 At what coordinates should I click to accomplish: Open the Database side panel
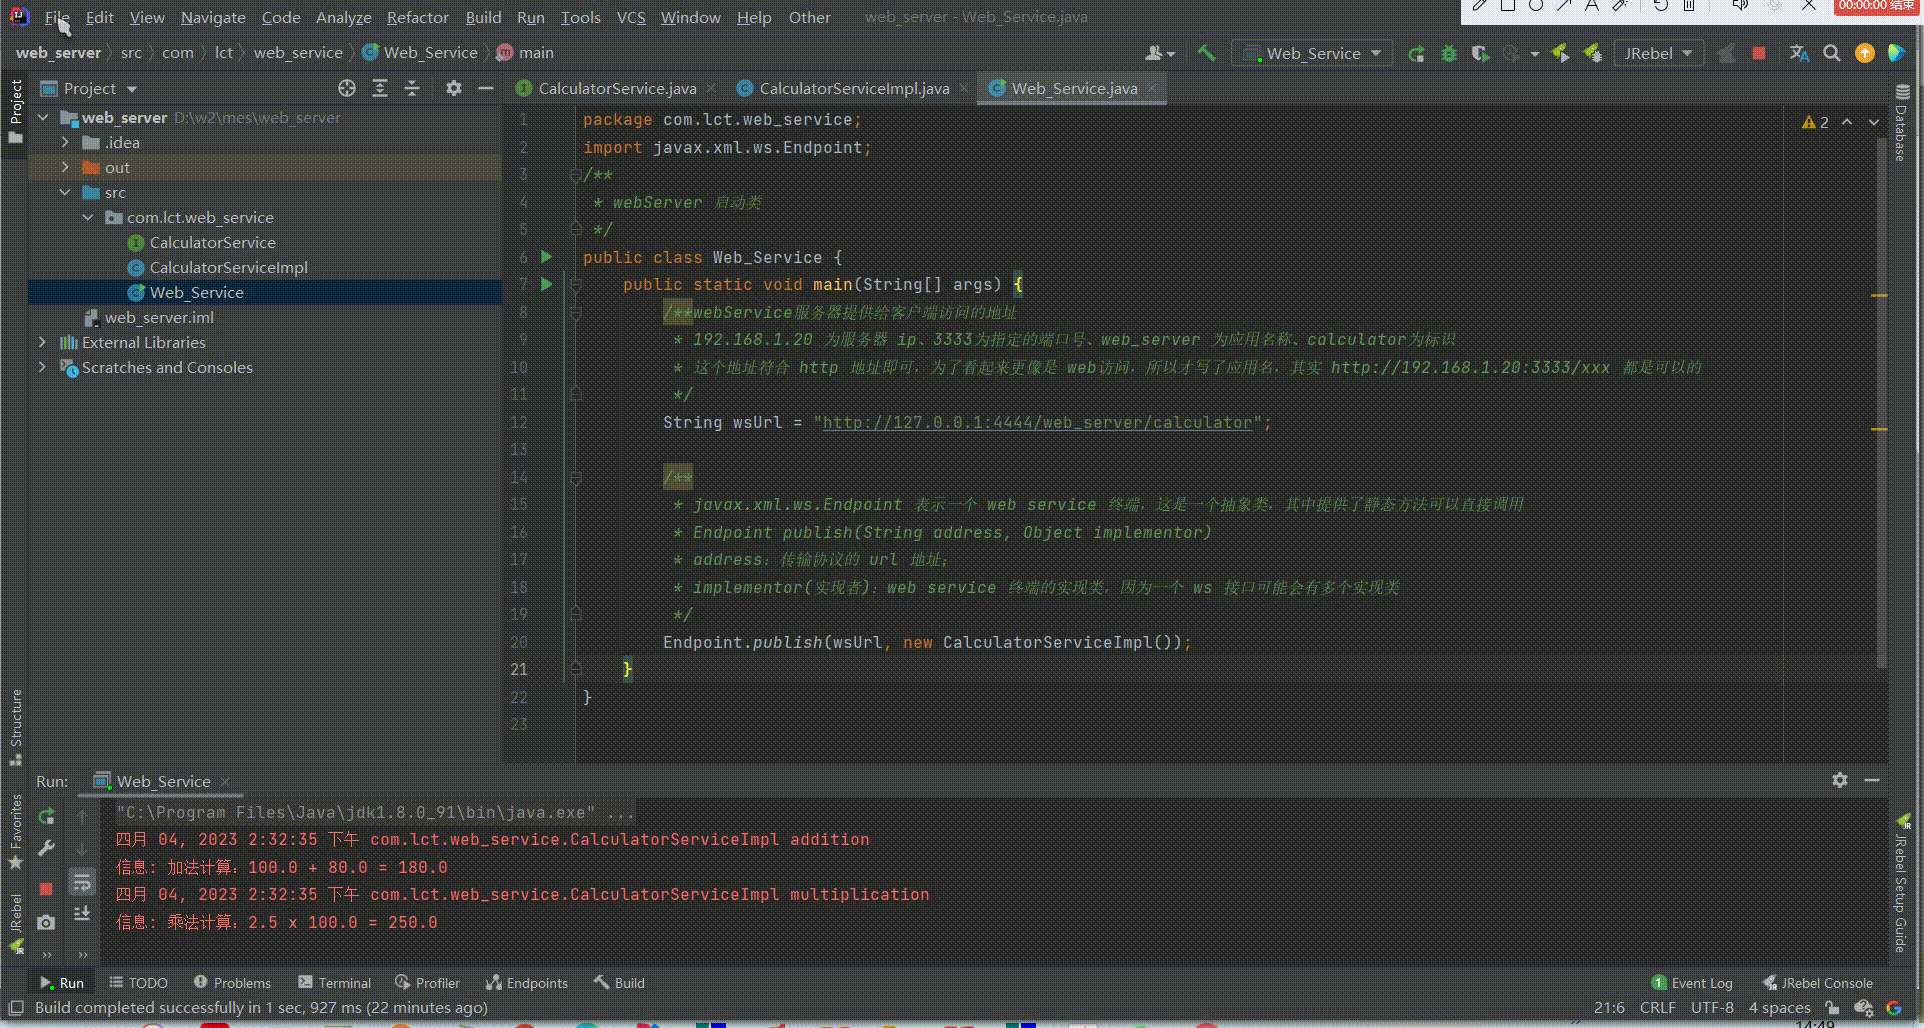1902,122
